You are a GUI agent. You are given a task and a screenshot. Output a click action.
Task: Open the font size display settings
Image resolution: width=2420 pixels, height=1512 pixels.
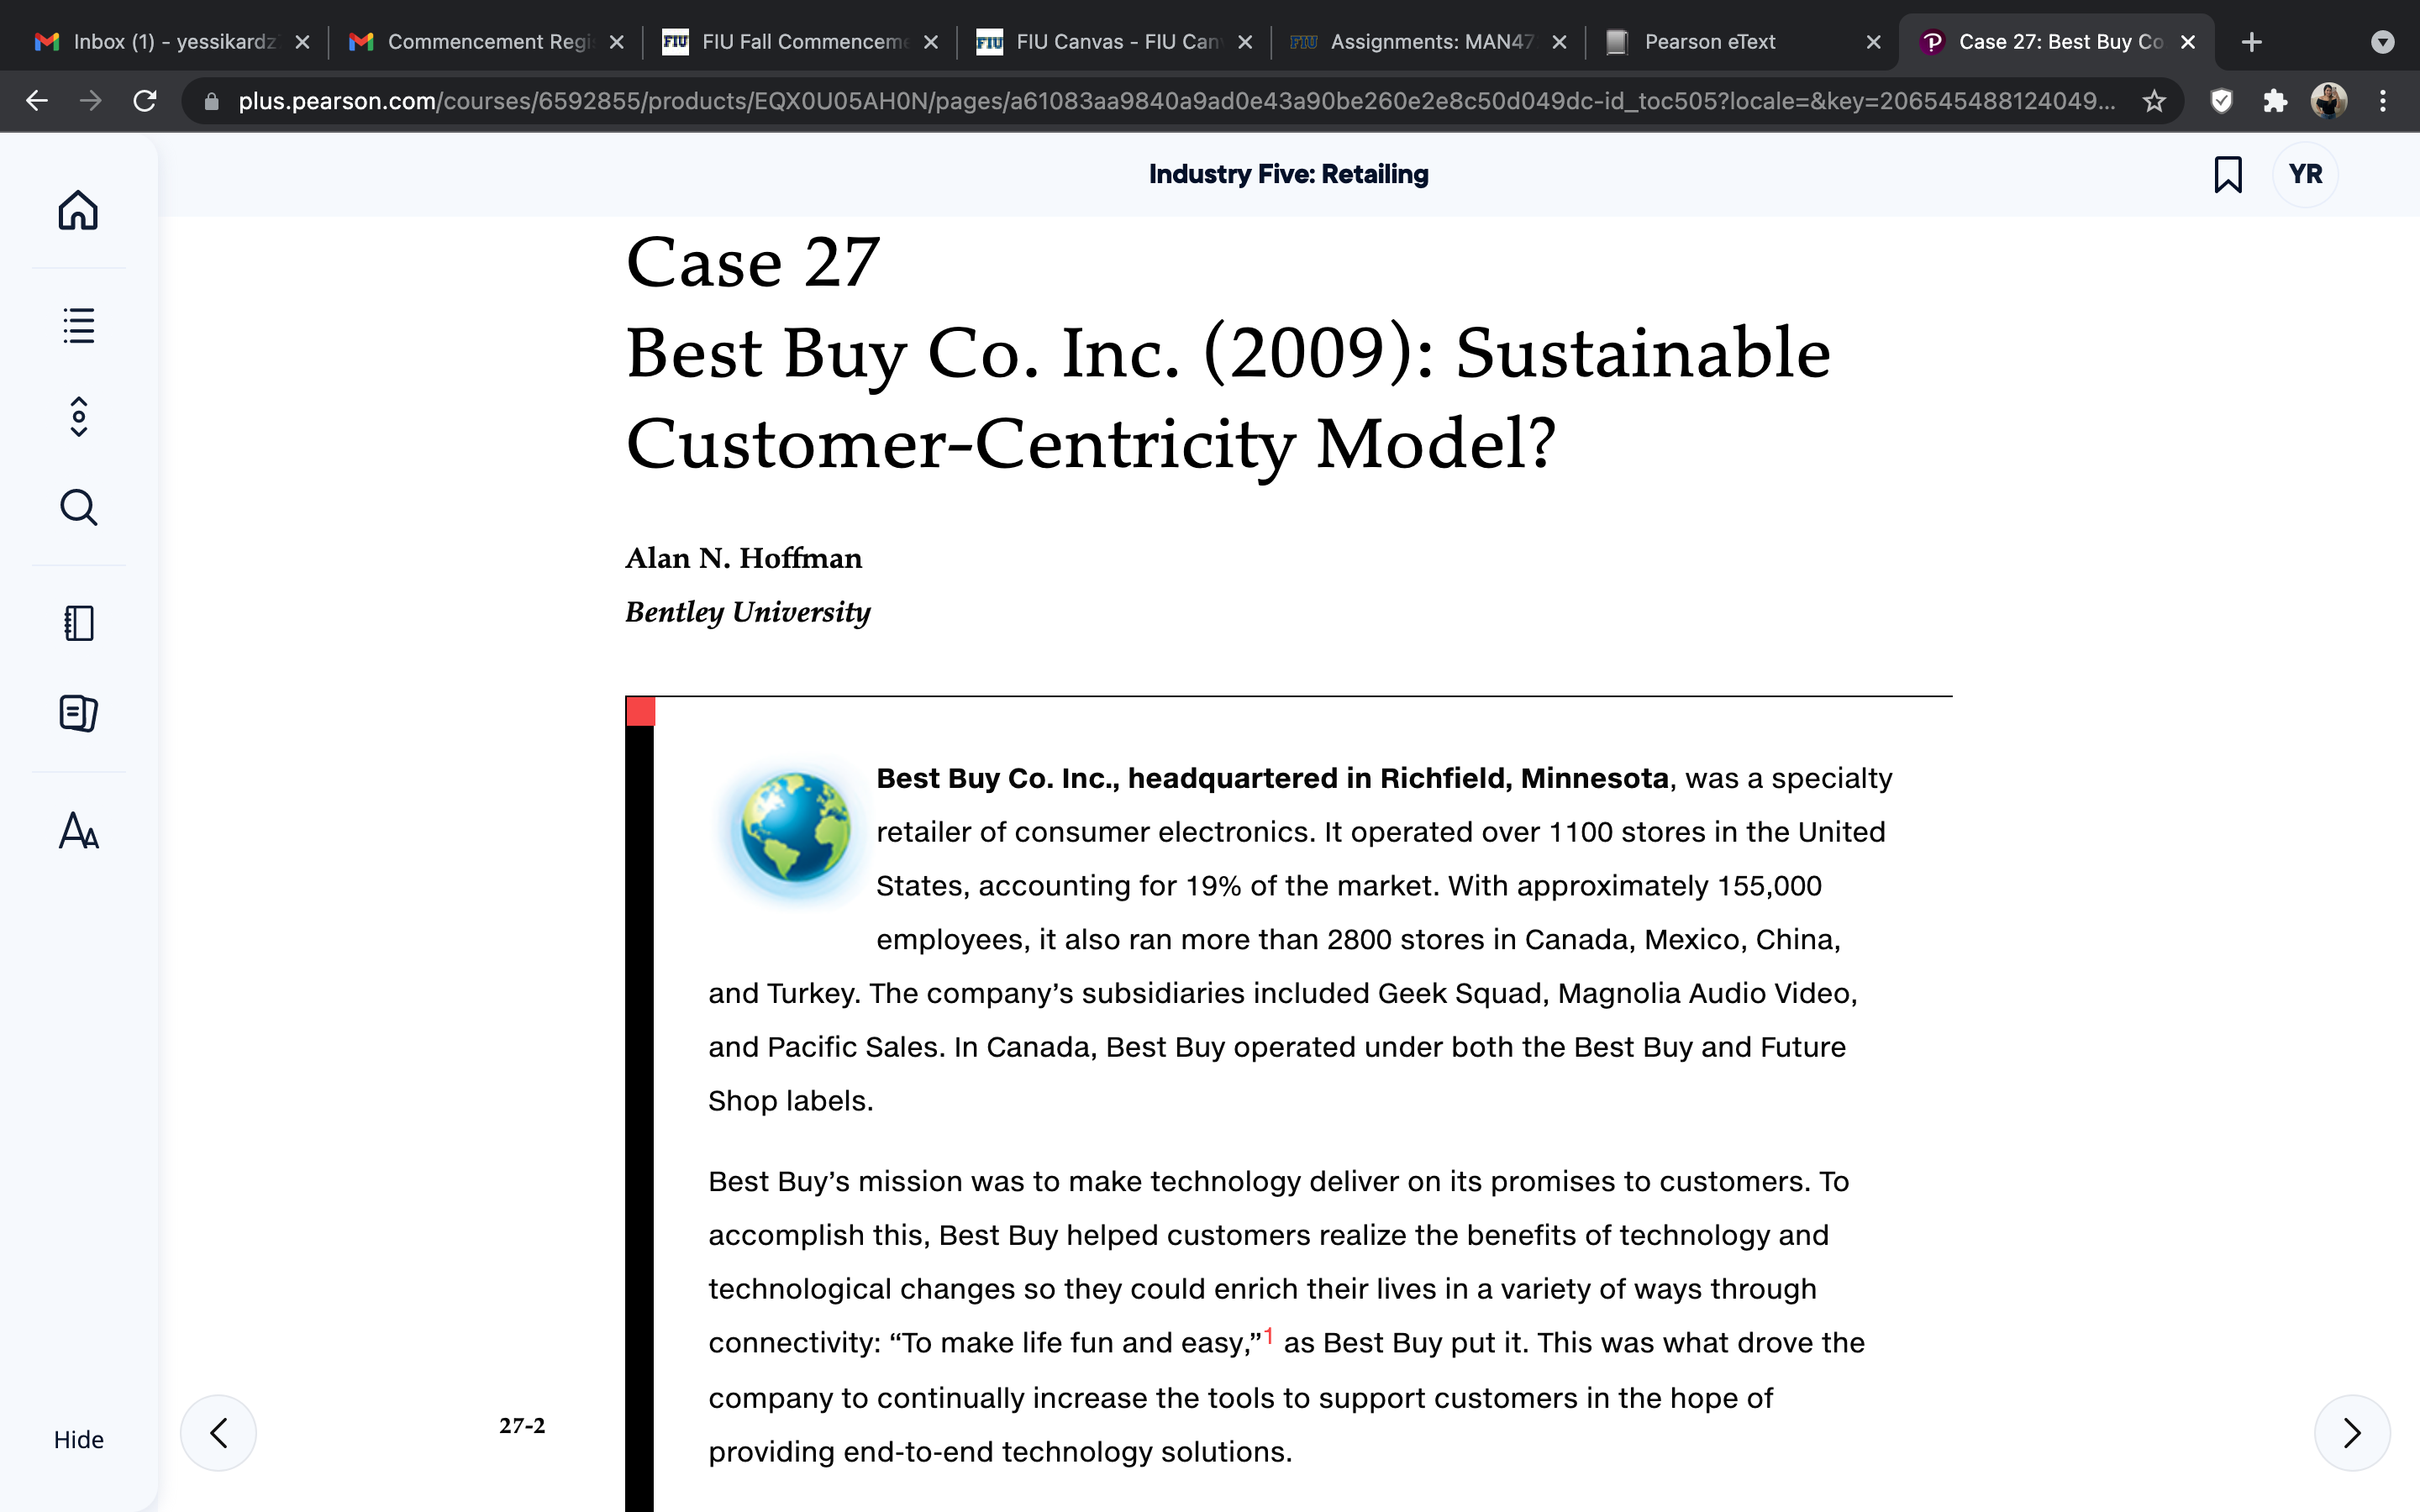point(78,830)
